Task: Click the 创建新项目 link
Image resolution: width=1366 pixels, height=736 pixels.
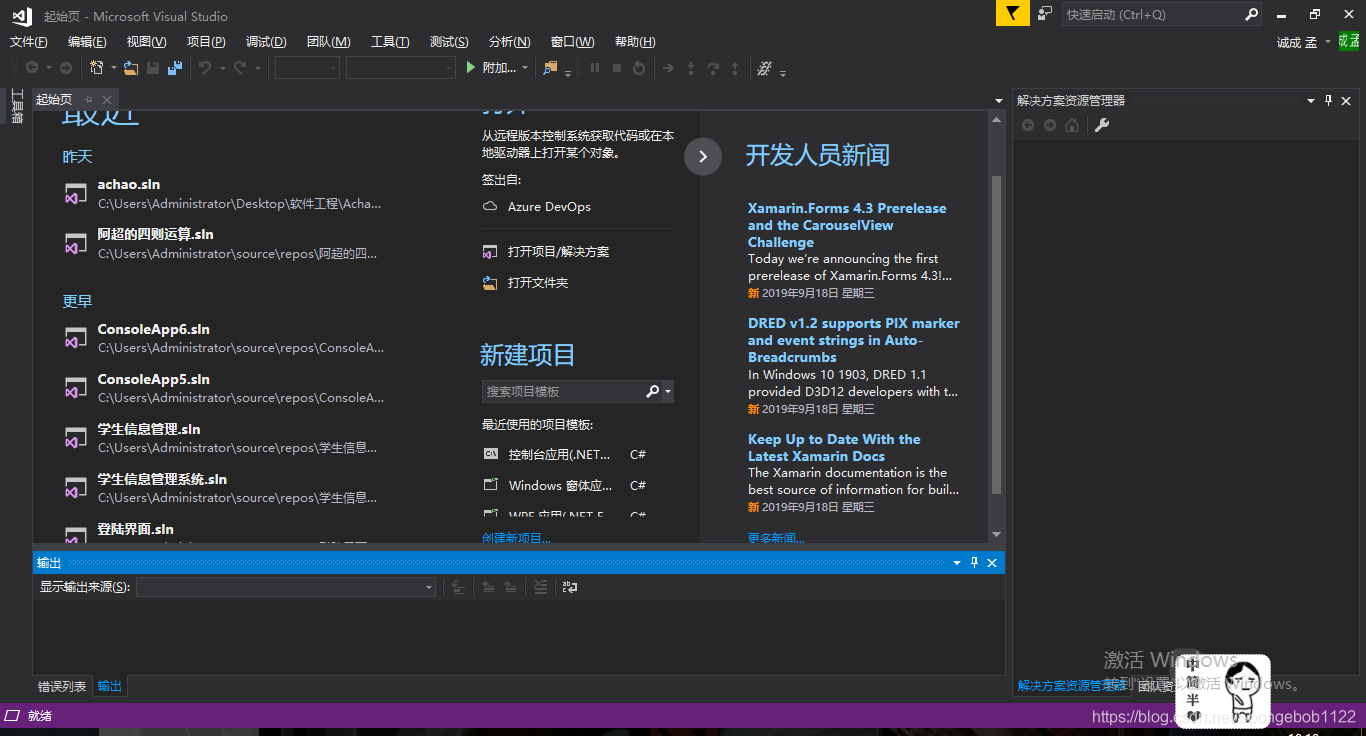Action: click(516, 539)
